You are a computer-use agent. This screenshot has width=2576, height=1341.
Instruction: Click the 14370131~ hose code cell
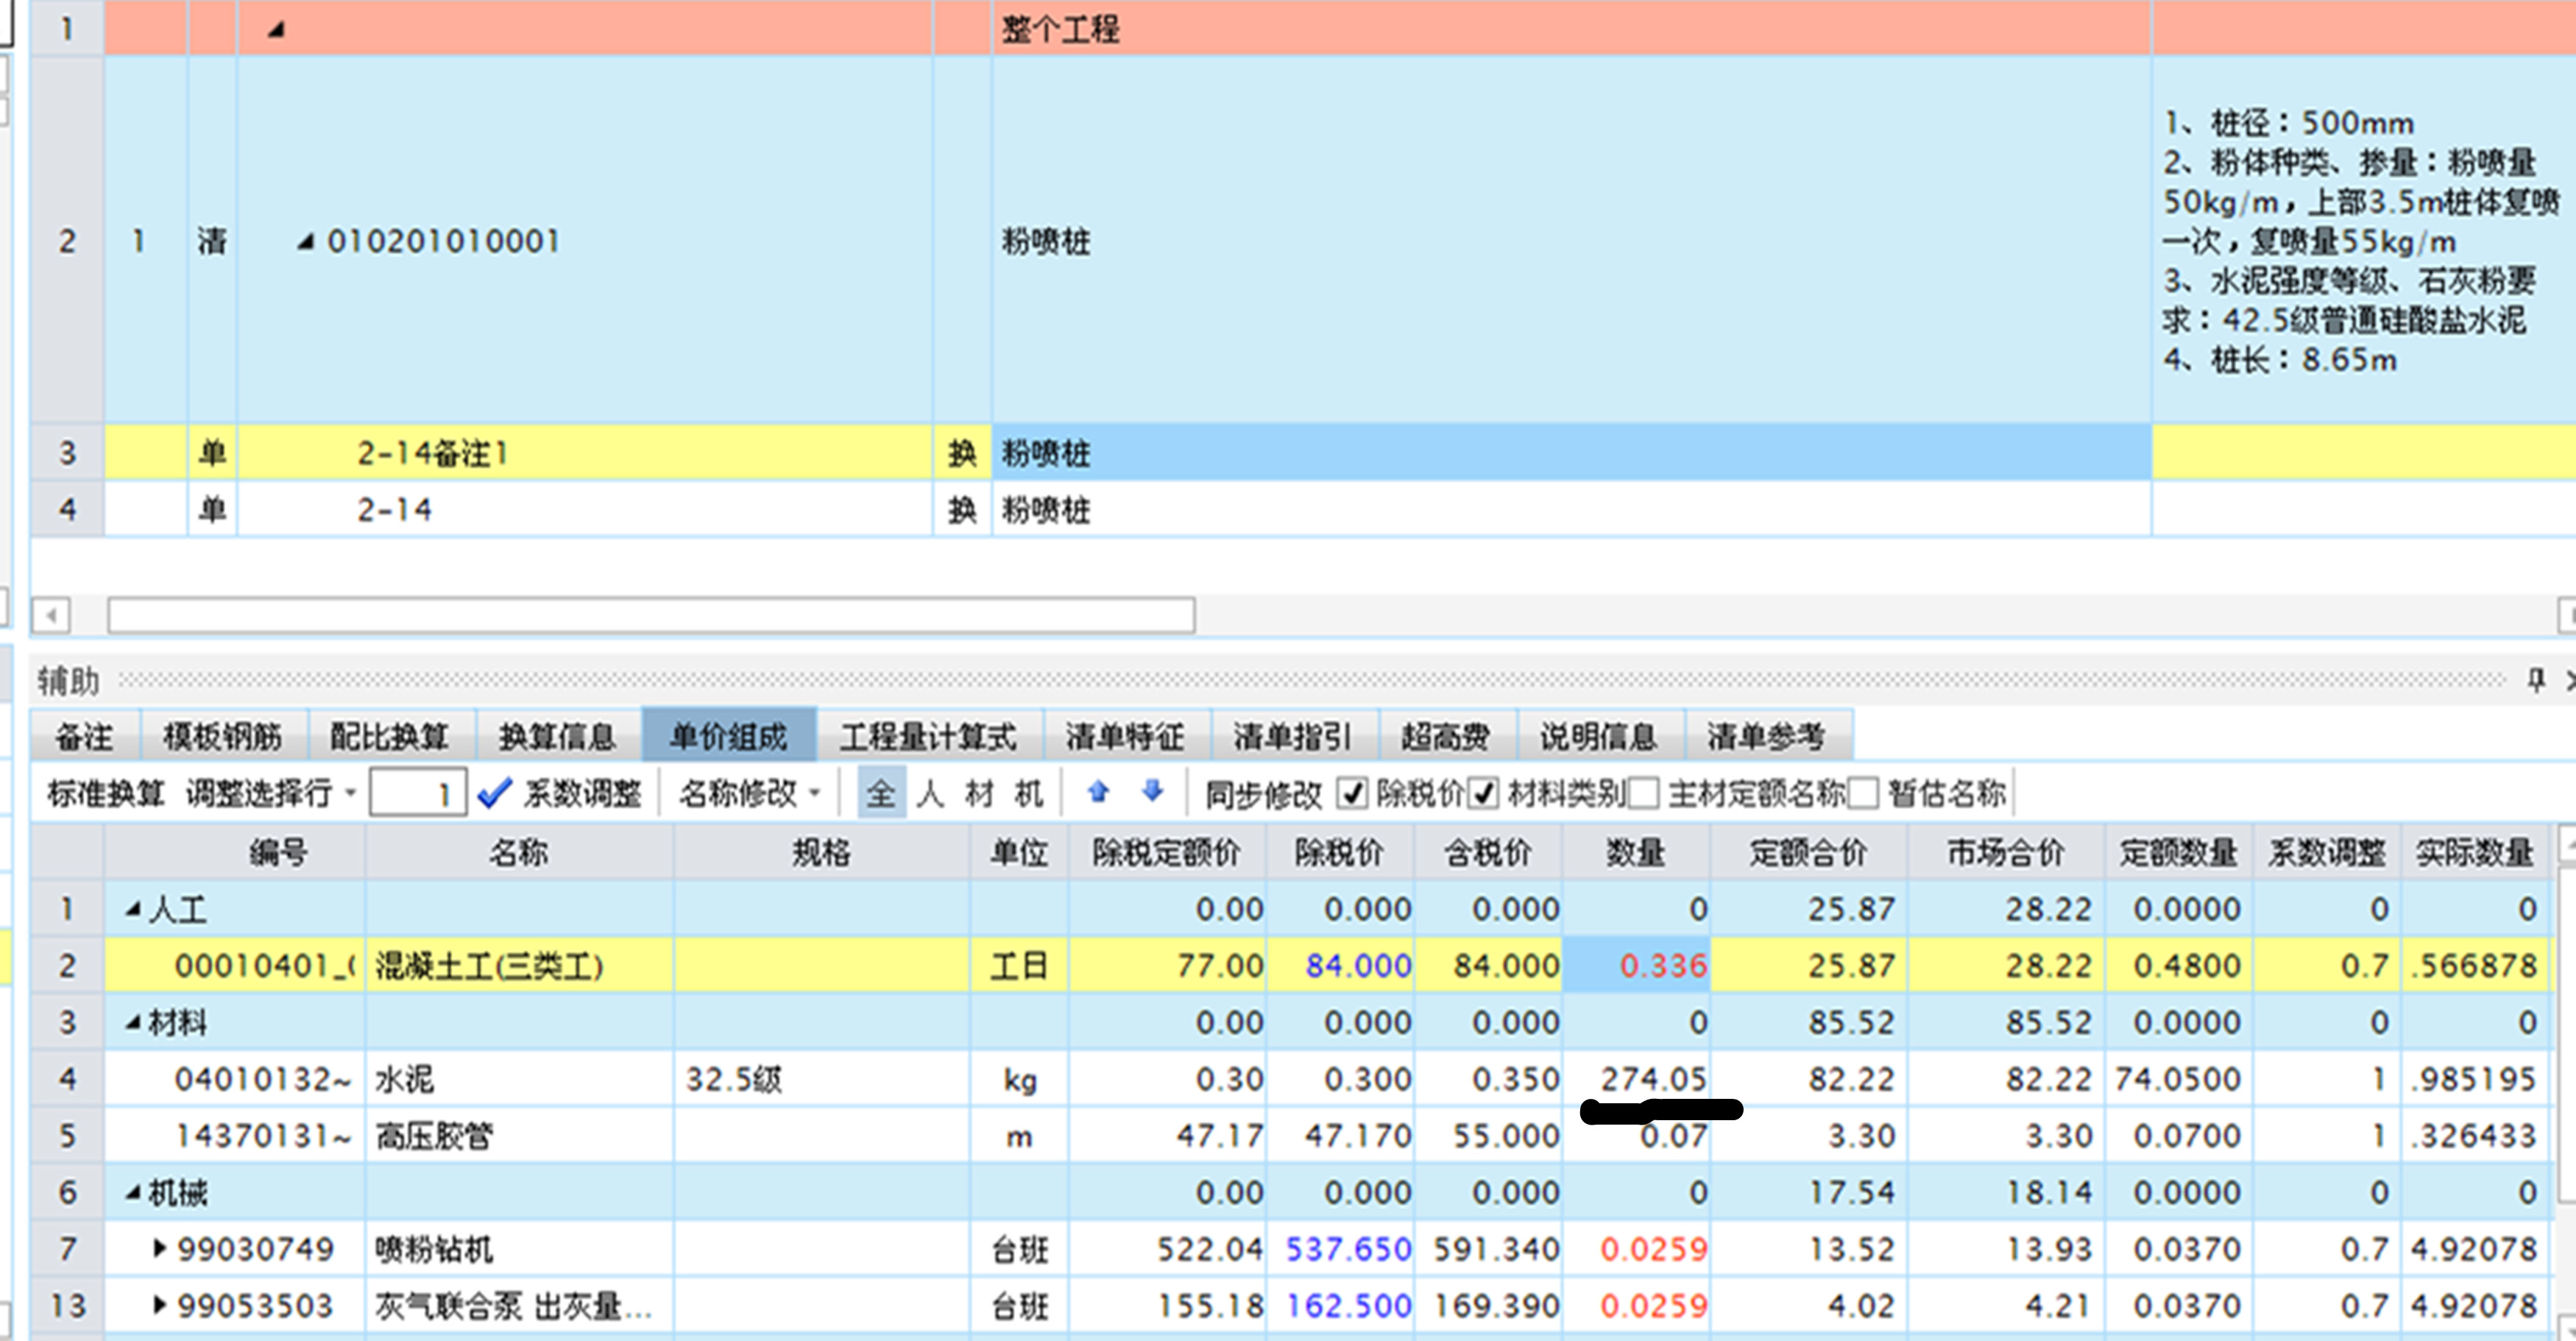coord(234,1136)
